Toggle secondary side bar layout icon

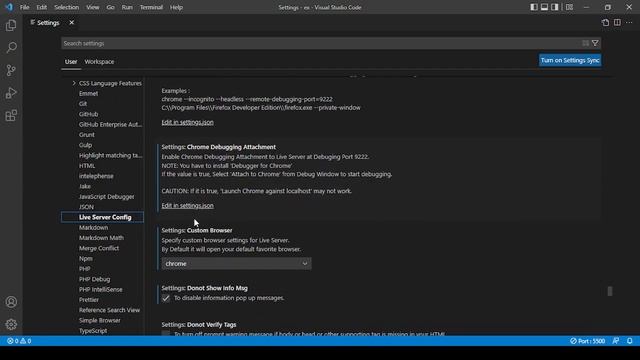click(x=555, y=7)
